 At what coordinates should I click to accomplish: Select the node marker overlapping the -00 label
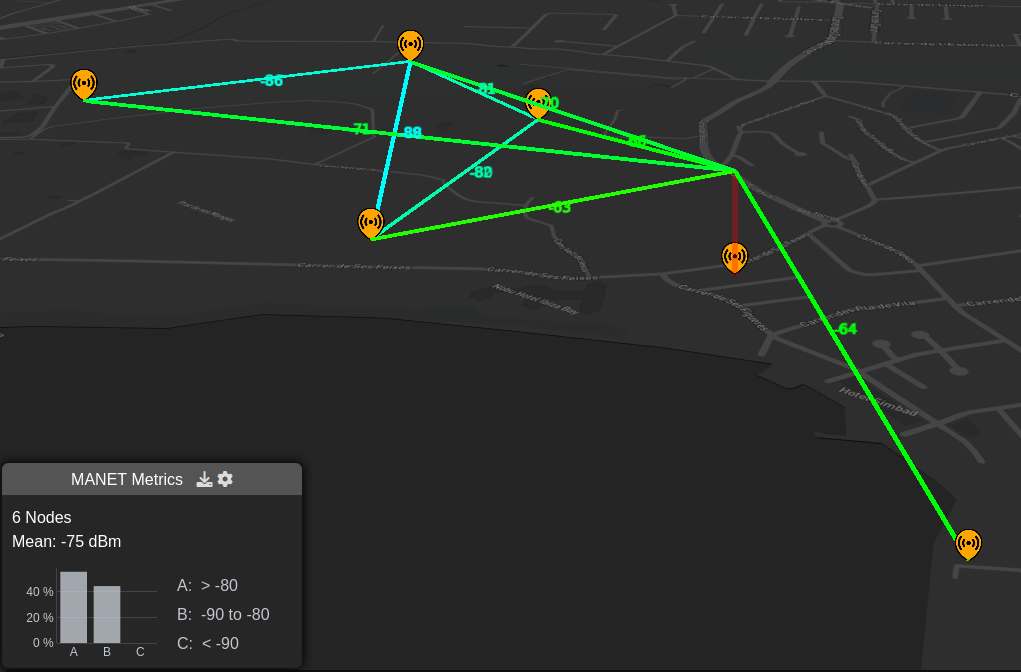pos(538,103)
